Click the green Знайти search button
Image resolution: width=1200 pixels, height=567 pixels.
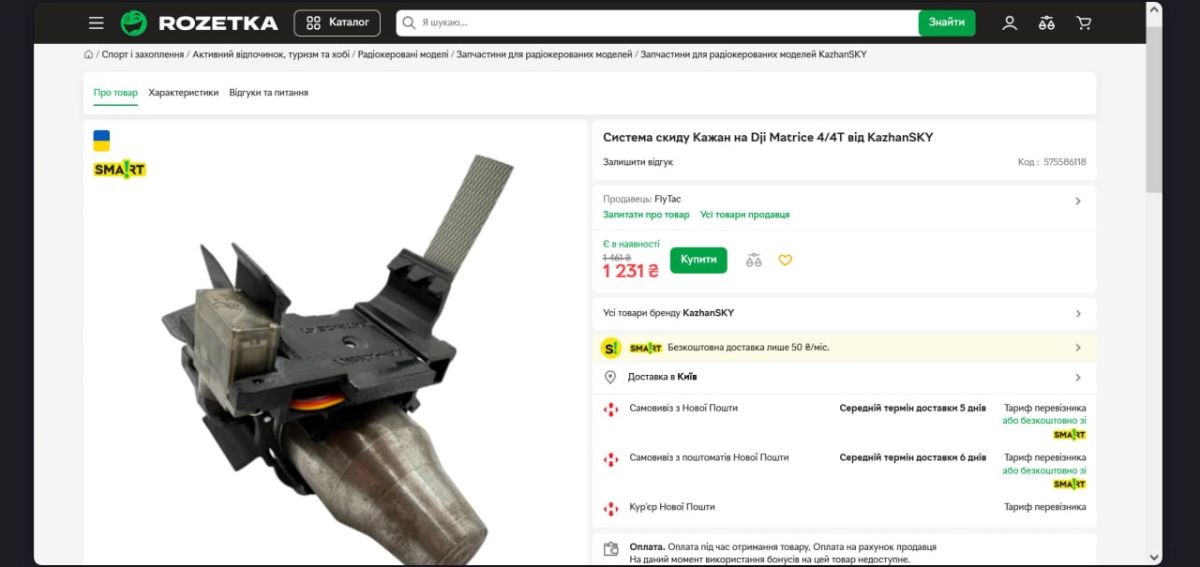coord(947,22)
